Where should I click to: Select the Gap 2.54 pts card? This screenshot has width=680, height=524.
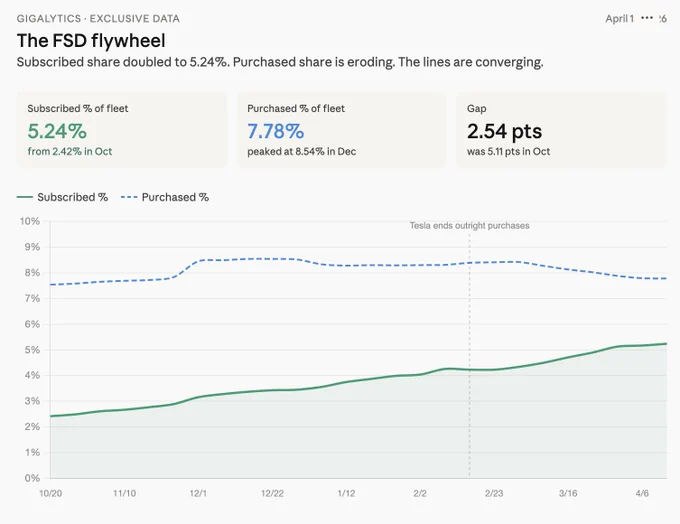[x=561, y=130]
